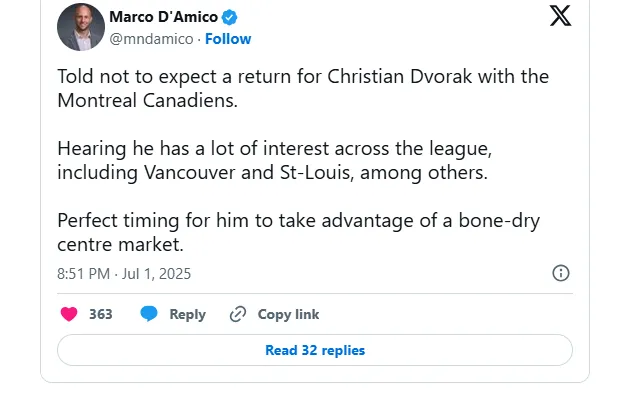Select the Reply text label
The width and height of the screenshot is (637, 393).
pyautogui.click(x=188, y=314)
